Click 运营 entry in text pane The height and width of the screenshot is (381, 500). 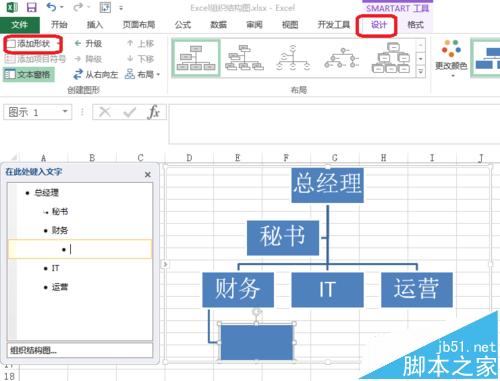(60, 287)
